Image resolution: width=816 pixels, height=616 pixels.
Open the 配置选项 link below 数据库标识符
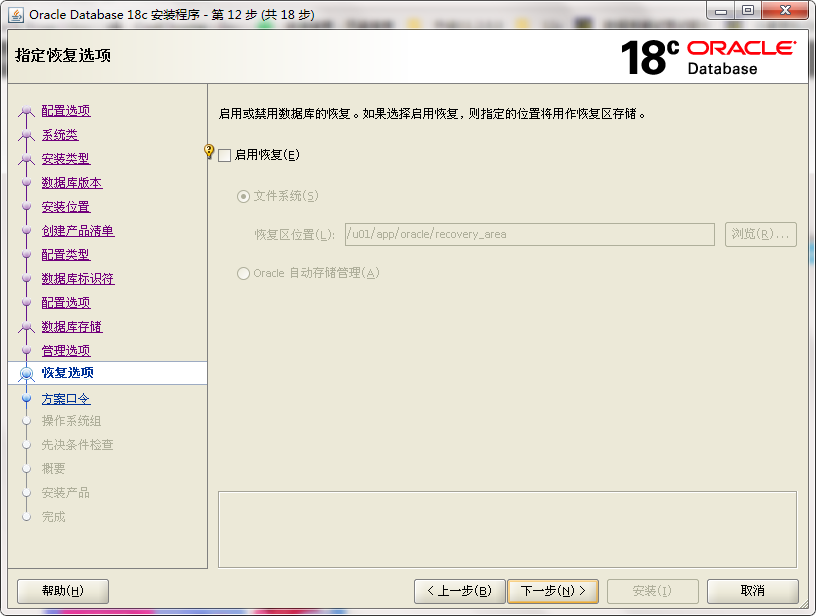point(66,303)
